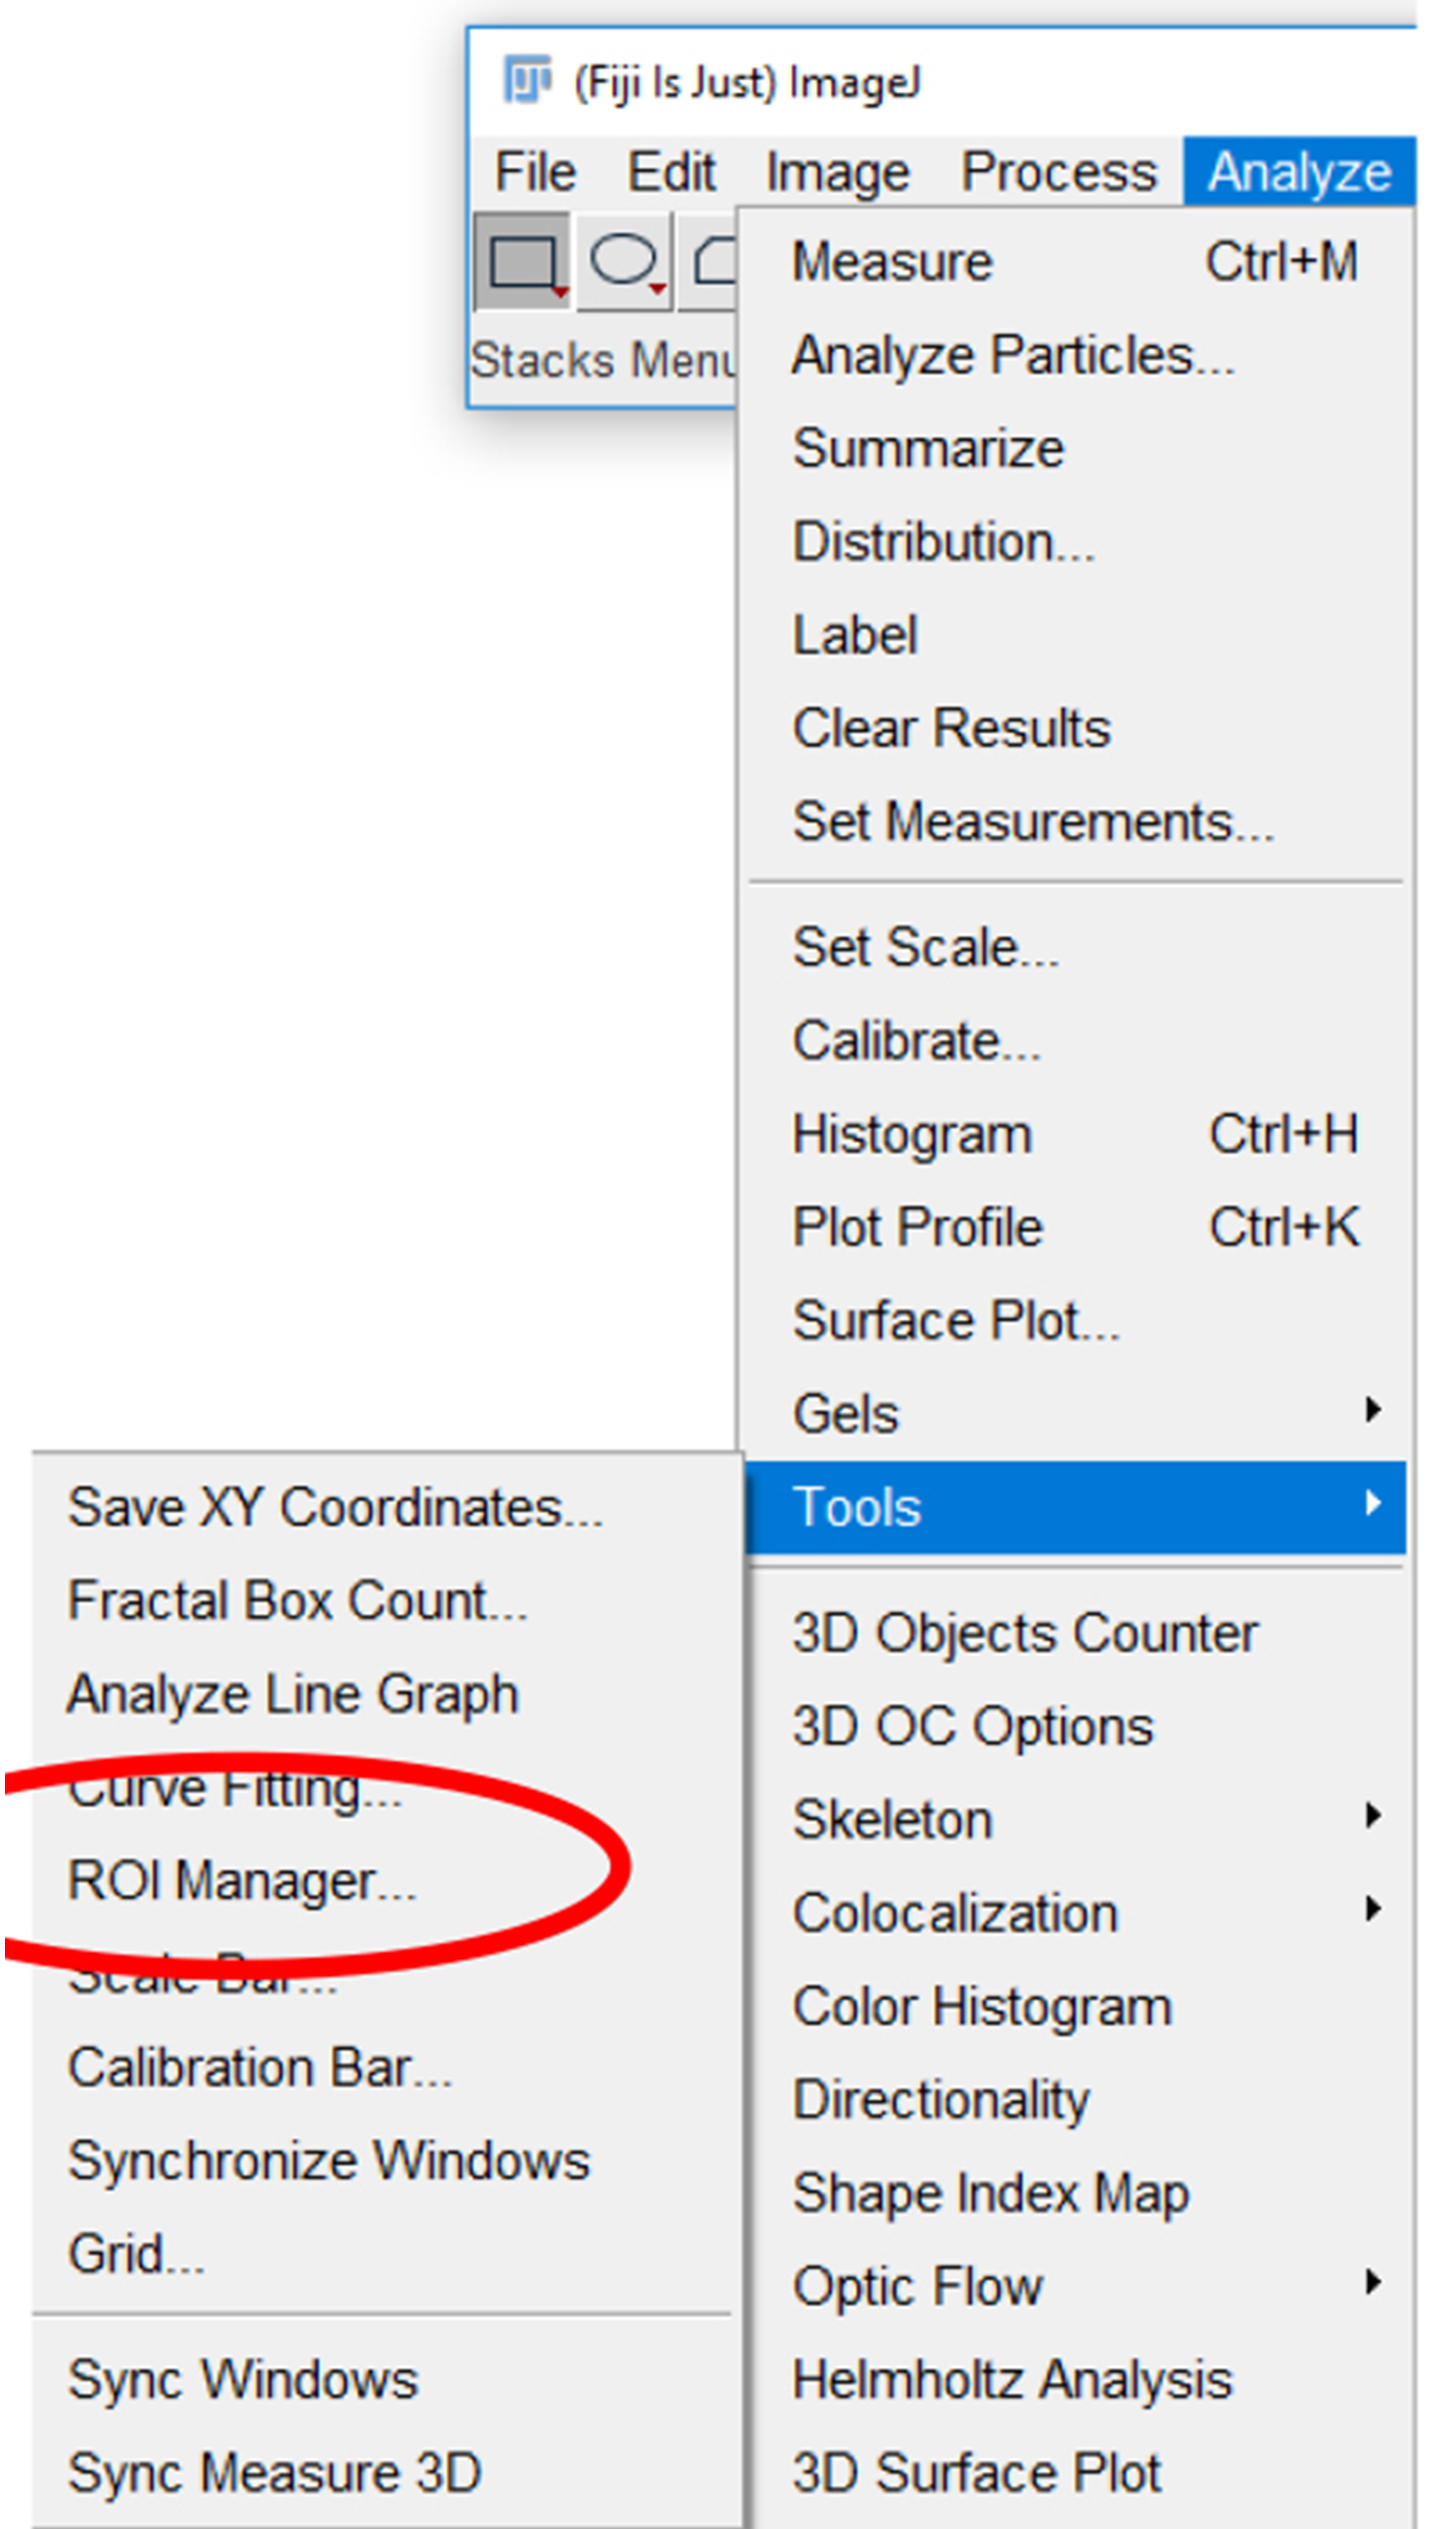
Task: Choose Sync Windows entry
Action: (x=385, y=2379)
